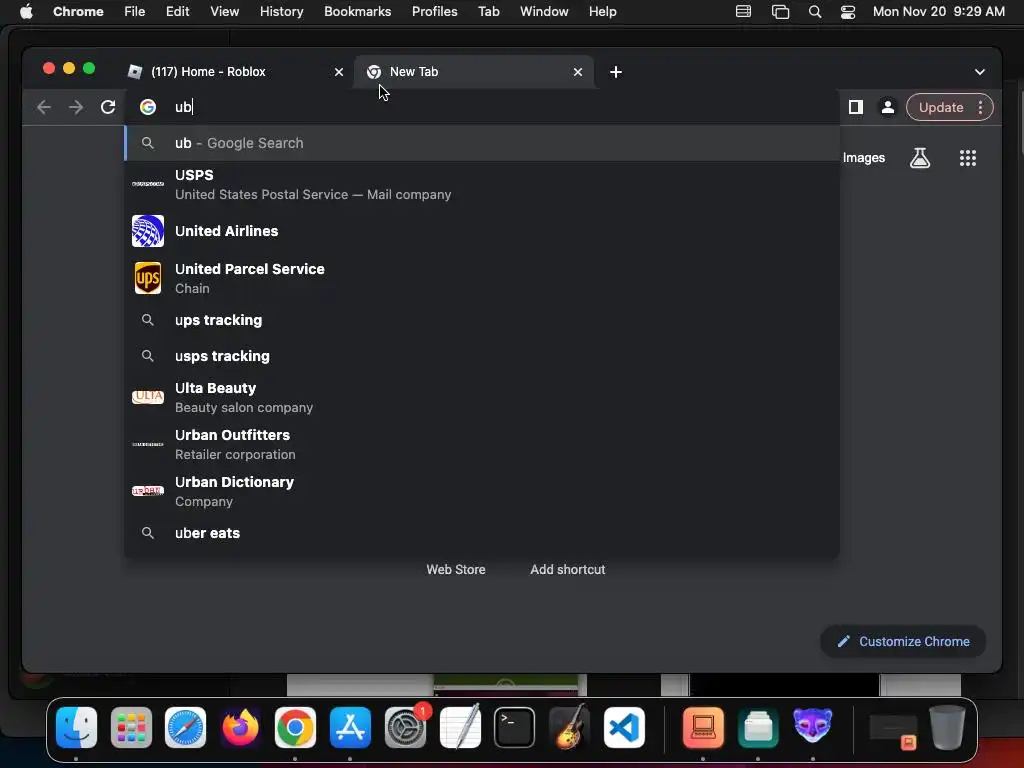The height and width of the screenshot is (768, 1024).
Task: Click the back navigation arrow
Action: (x=44, y=107)
